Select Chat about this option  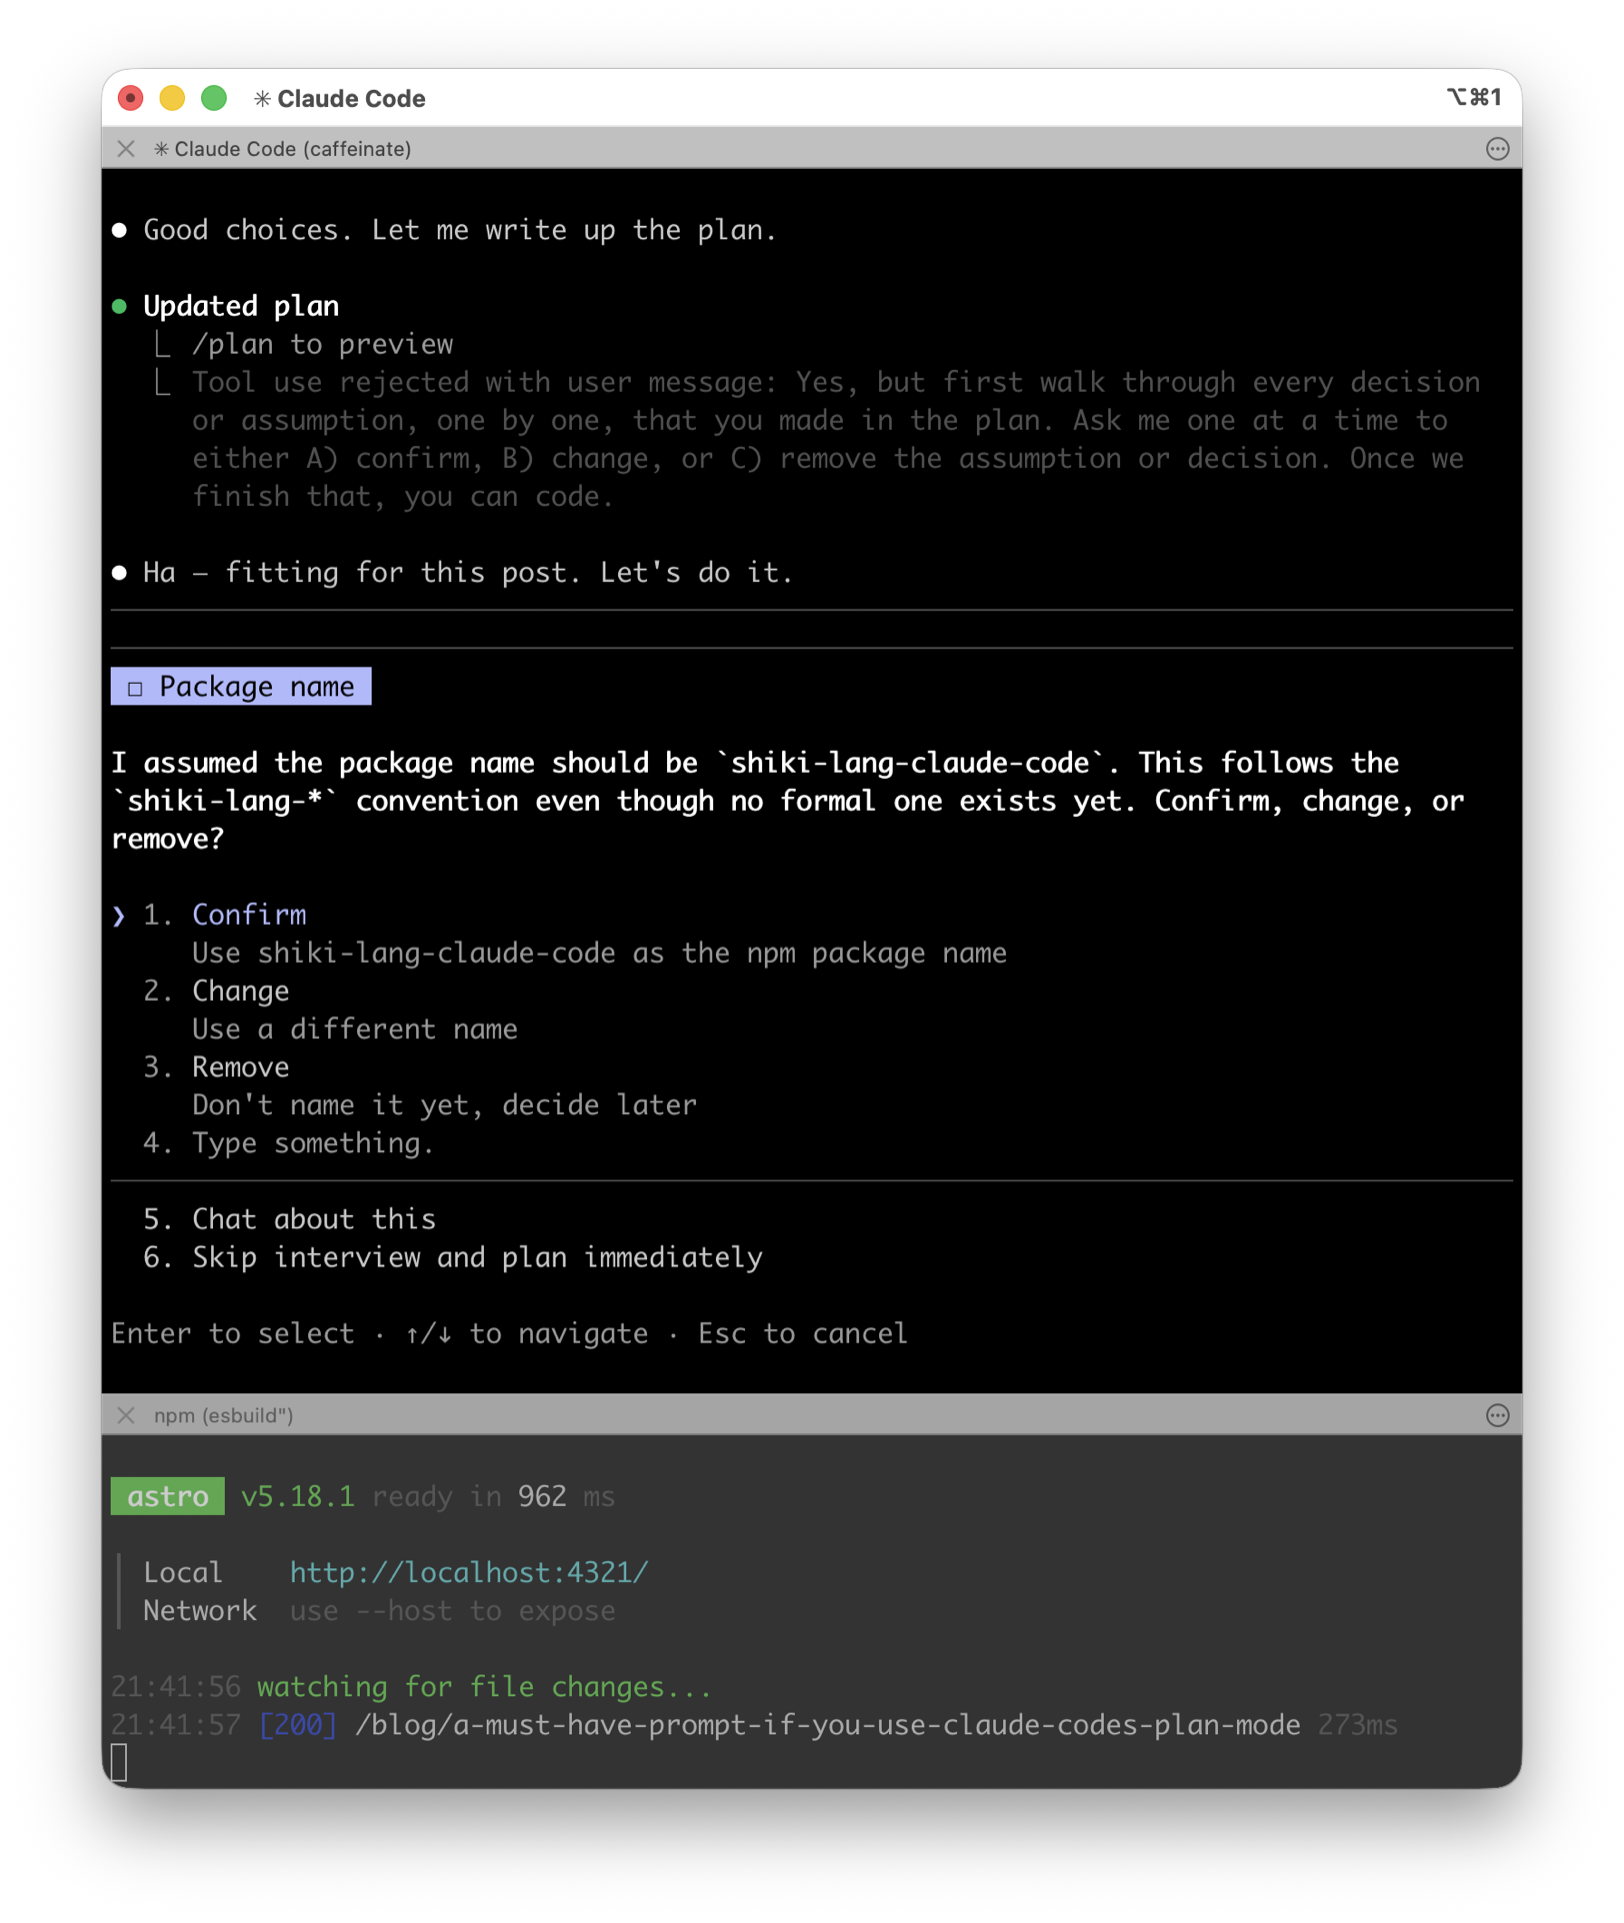[x=313, y=1219]
